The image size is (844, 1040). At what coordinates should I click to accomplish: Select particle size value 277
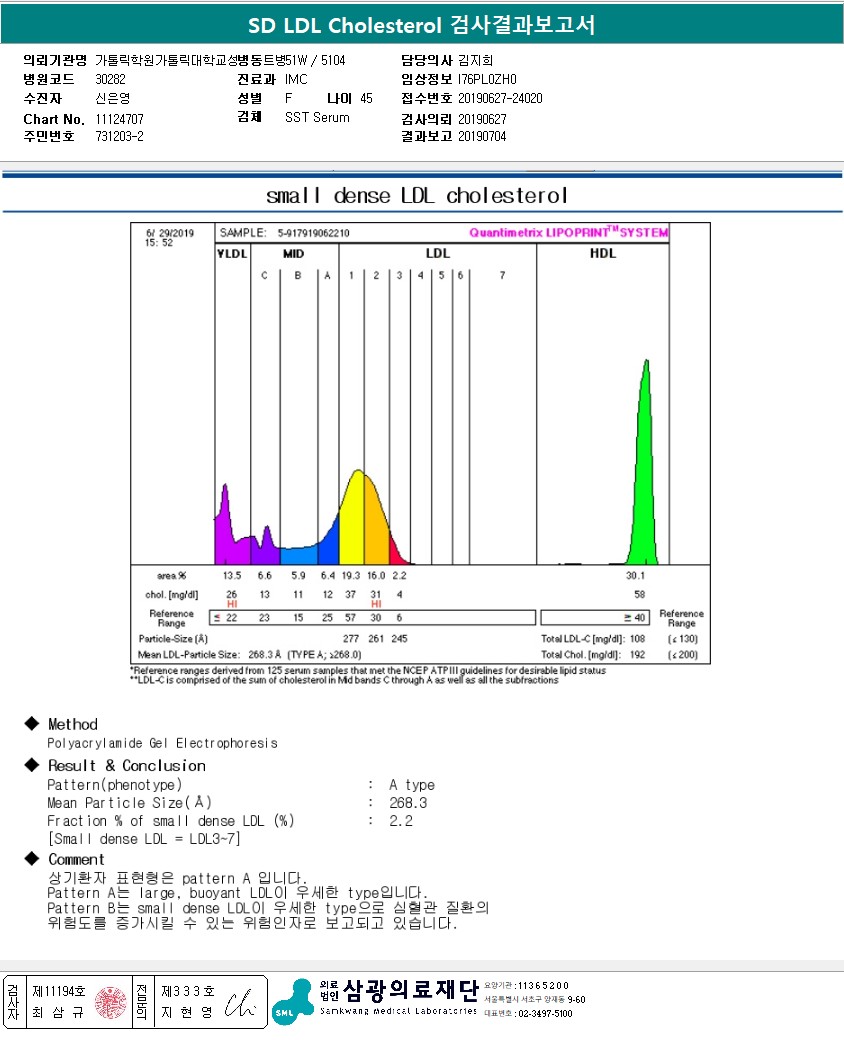(x=351, y=639)
